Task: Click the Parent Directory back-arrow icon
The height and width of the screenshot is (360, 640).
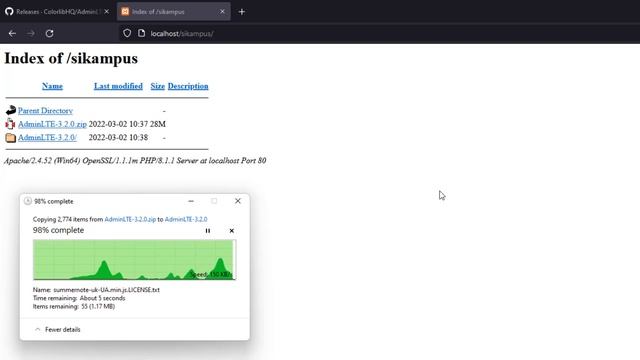Action: coord(11,110)
